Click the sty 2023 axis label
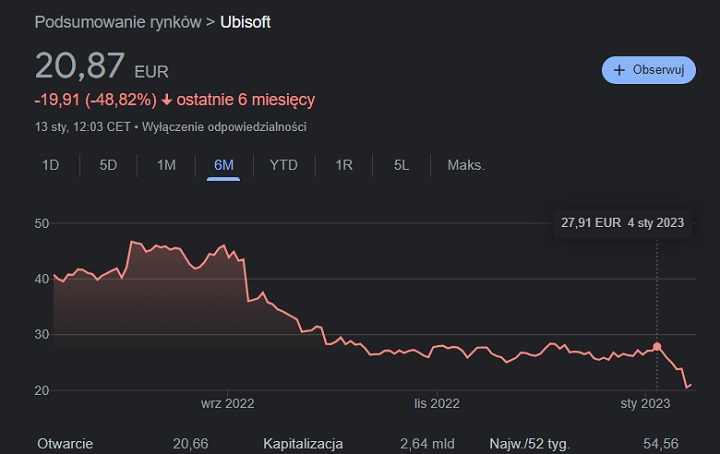Viewport: 720px width, 454px height. [x=645, y=404]
